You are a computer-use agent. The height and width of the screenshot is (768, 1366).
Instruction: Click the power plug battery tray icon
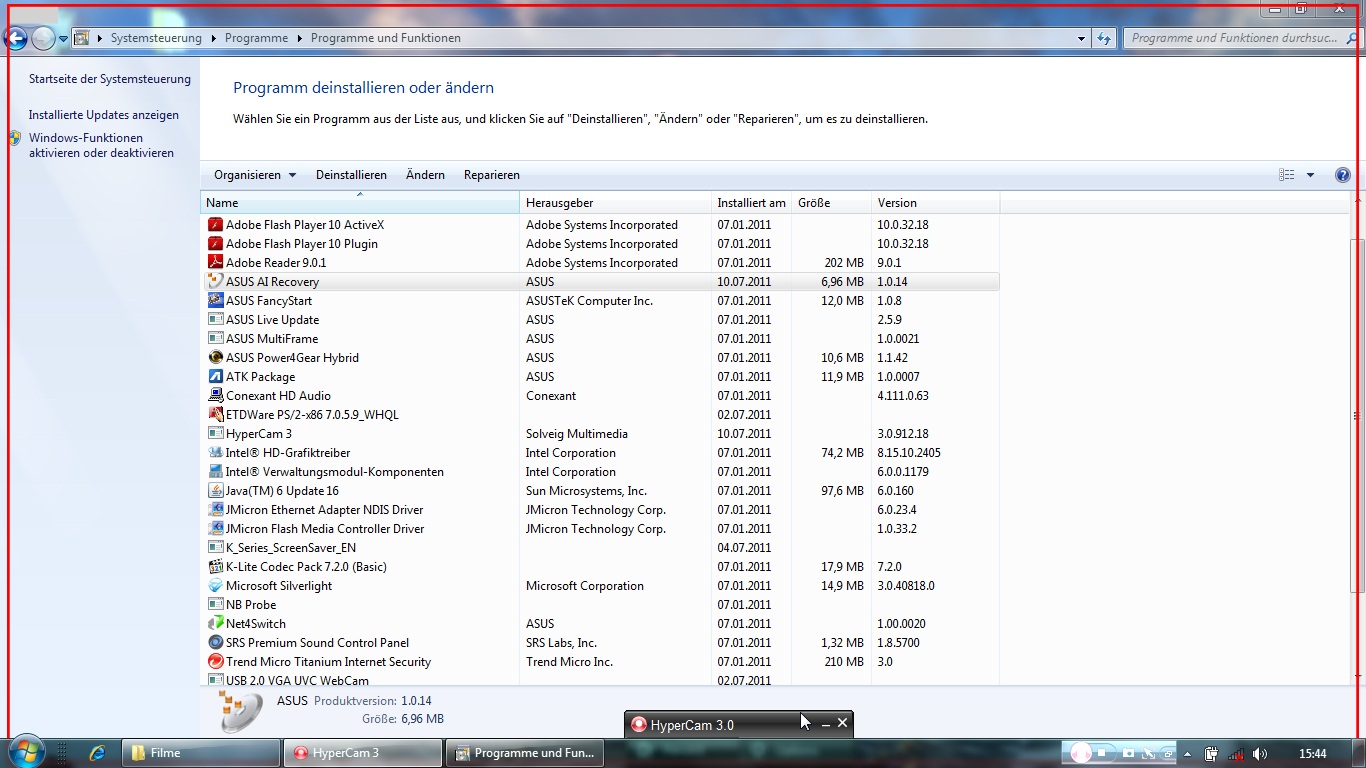tap(1211, 754)
